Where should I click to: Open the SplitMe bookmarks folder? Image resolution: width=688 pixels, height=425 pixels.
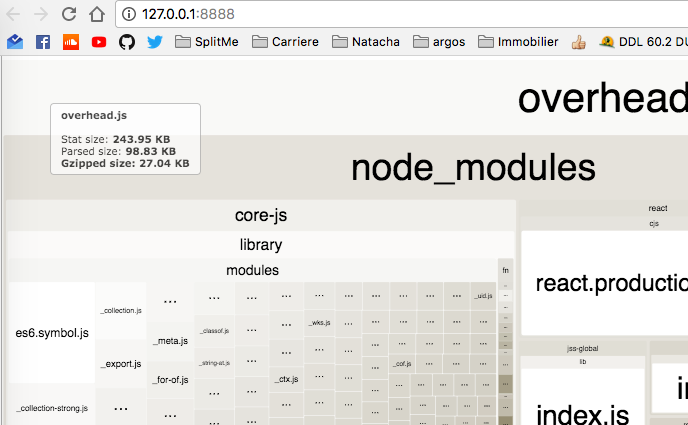coord(207,42)
